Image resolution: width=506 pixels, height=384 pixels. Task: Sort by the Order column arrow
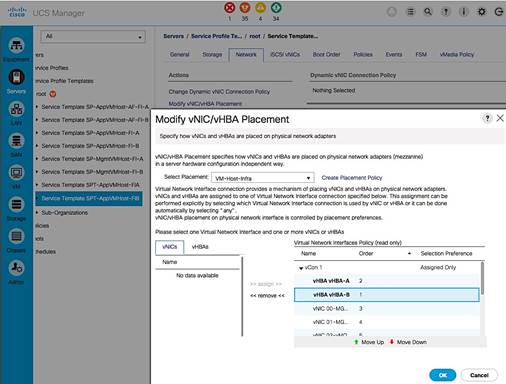coord(409,254)
